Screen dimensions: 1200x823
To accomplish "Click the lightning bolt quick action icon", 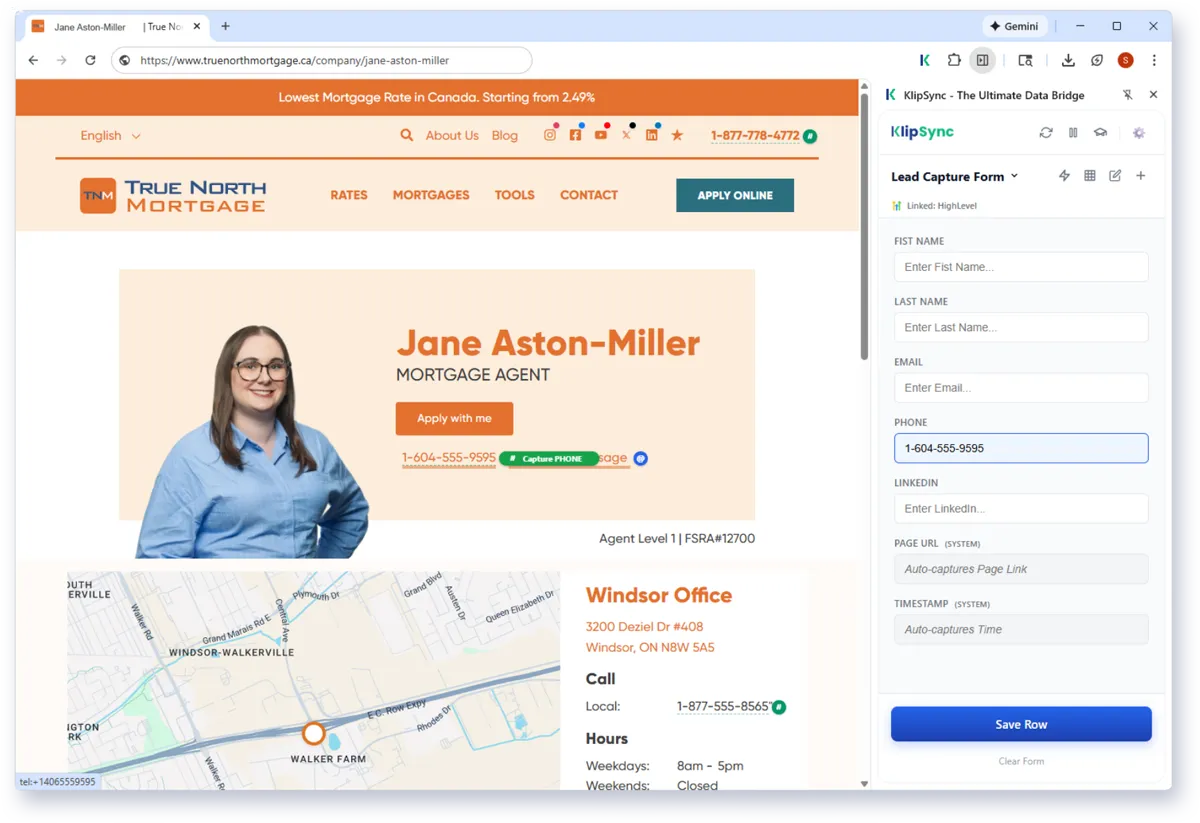I will [1064, 176].
